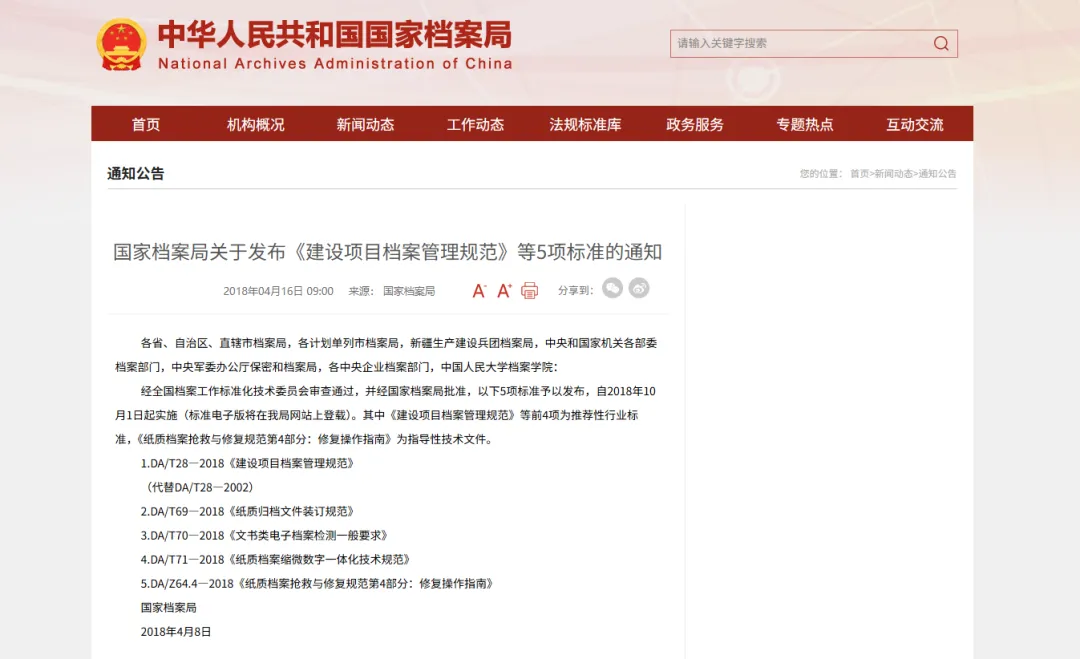Screen dimensions: 1080x659
Task: Click 通知公告 in the breadcrumb path
Action: pos(937,174)
